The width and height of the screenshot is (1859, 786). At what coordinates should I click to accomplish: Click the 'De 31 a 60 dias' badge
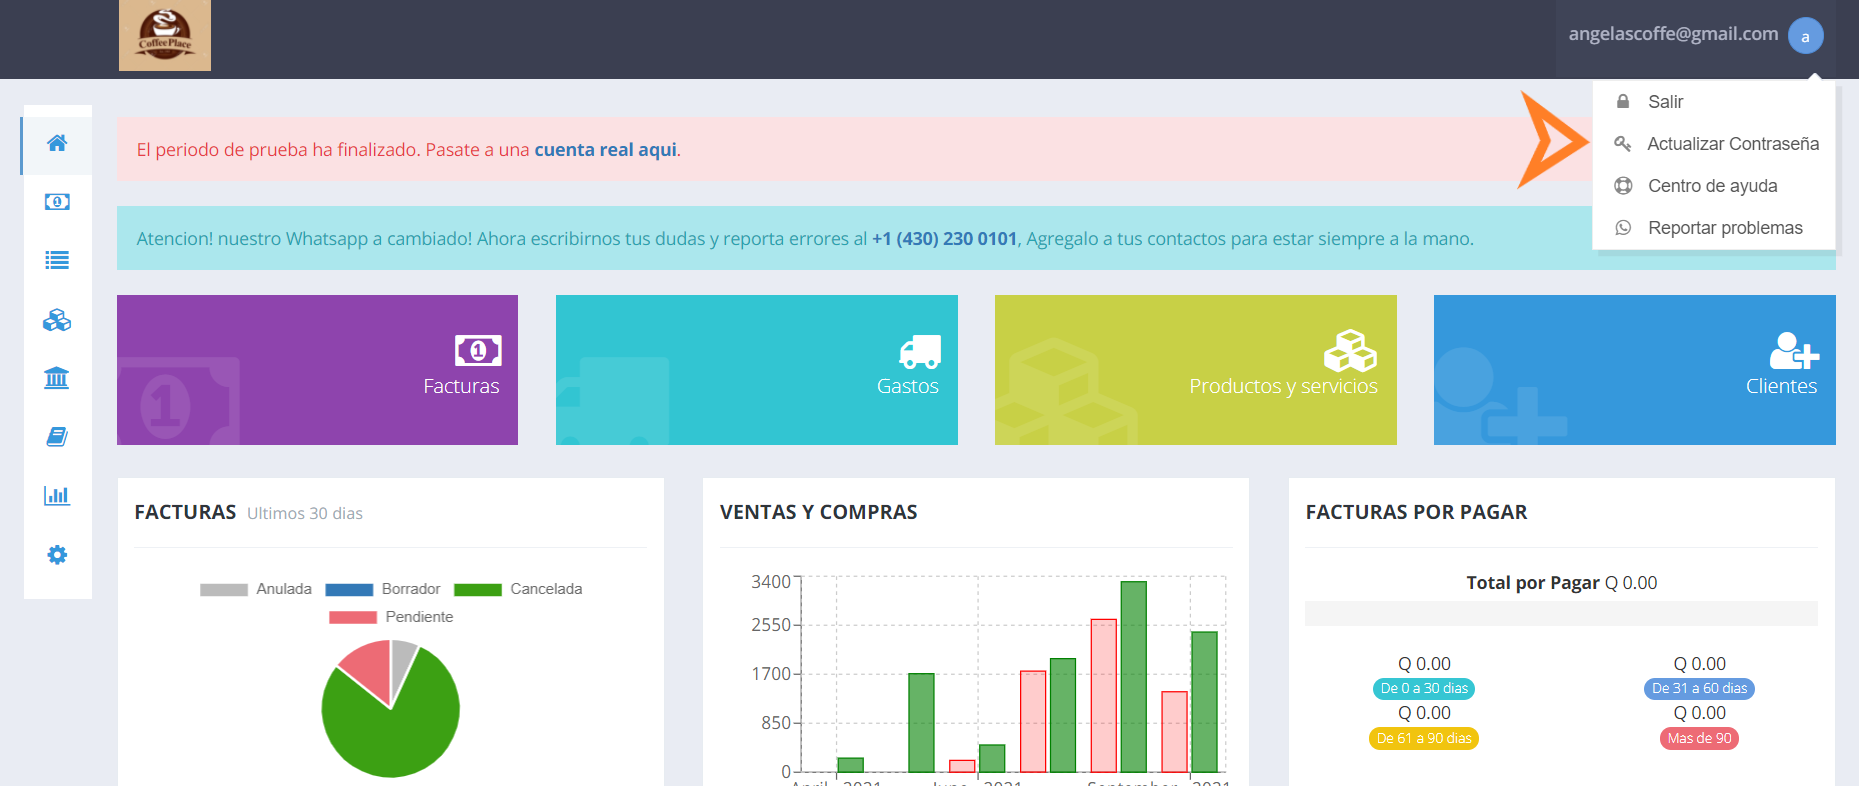[1699, 688]
